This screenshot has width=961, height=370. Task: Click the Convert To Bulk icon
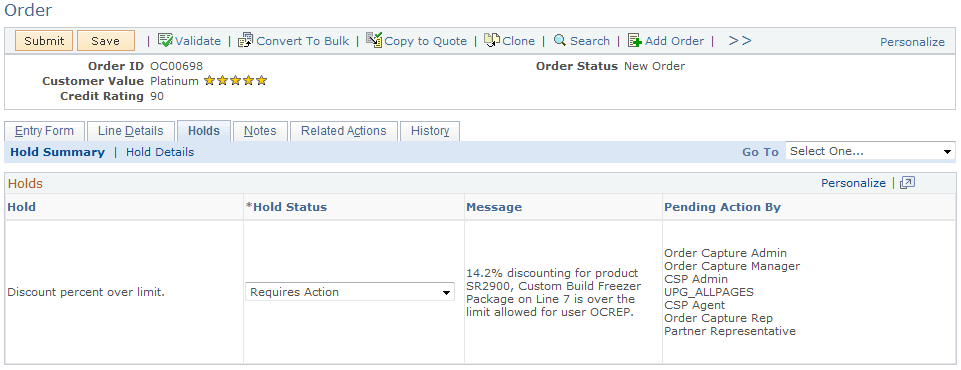(x=246, y=40)
